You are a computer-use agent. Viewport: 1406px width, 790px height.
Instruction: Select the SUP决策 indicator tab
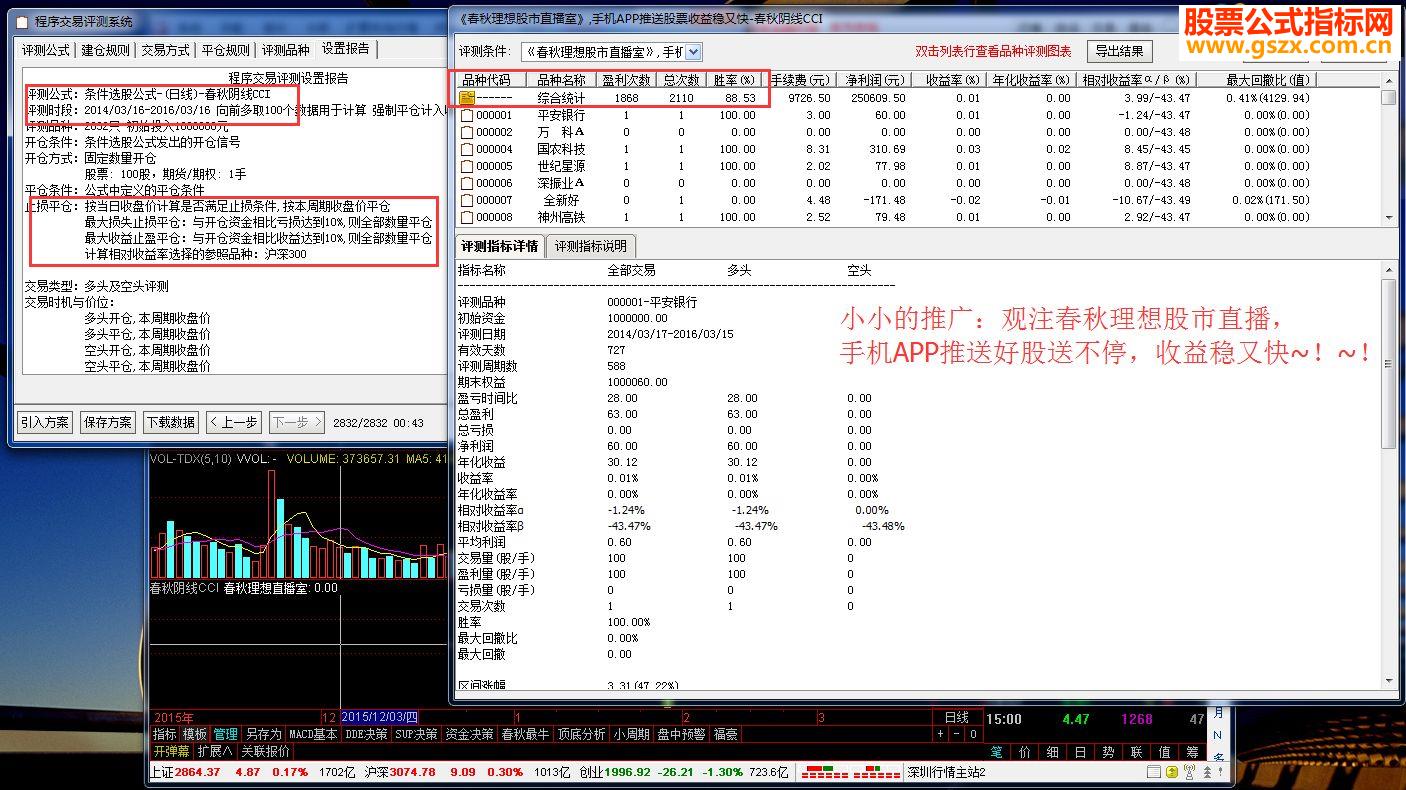[416, 734]
